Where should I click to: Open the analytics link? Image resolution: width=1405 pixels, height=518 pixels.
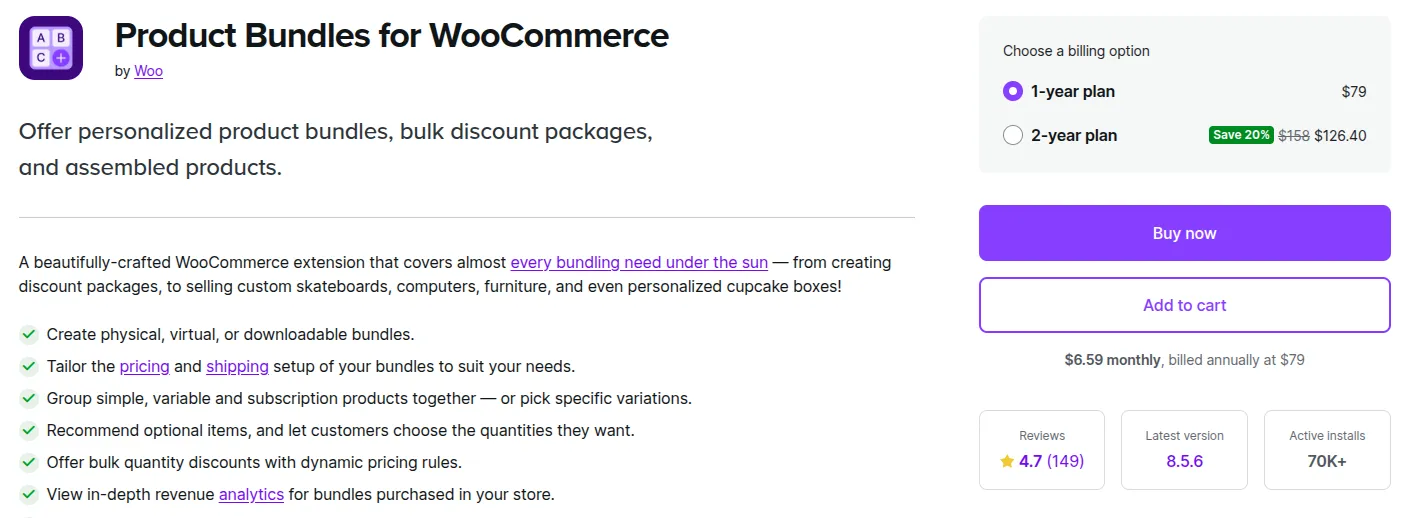tap(251, 494)
